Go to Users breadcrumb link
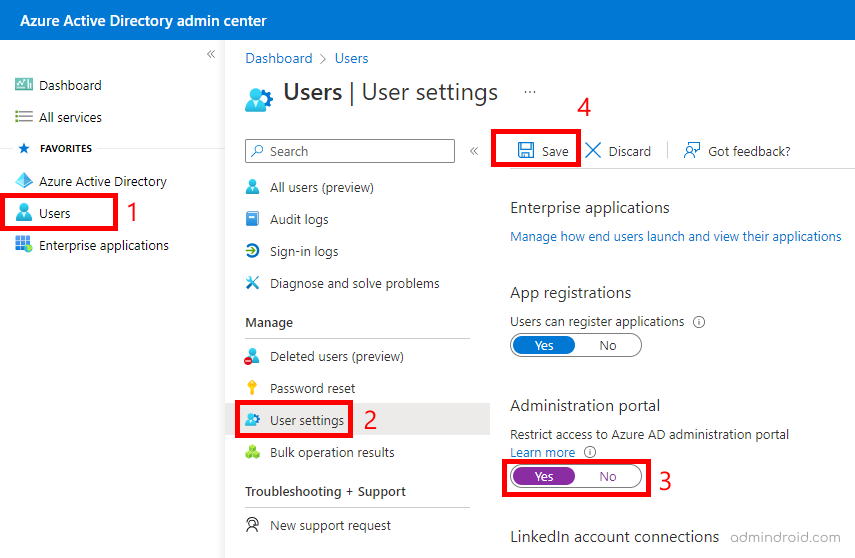 coord(351,58)
